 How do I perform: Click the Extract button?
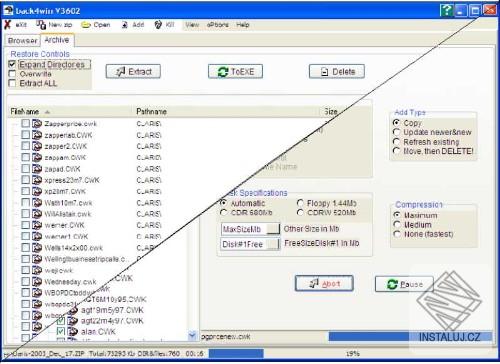click(x=133, y=71)
